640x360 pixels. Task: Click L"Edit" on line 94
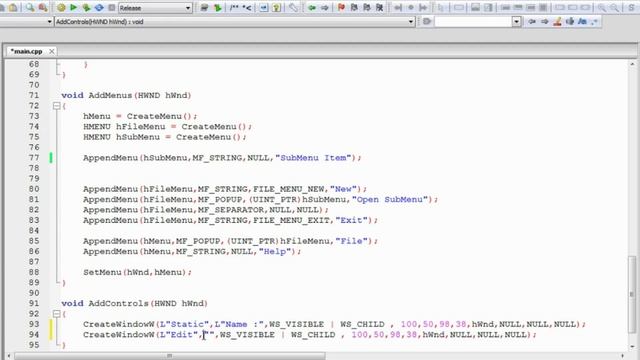click(x=179, y=335)
